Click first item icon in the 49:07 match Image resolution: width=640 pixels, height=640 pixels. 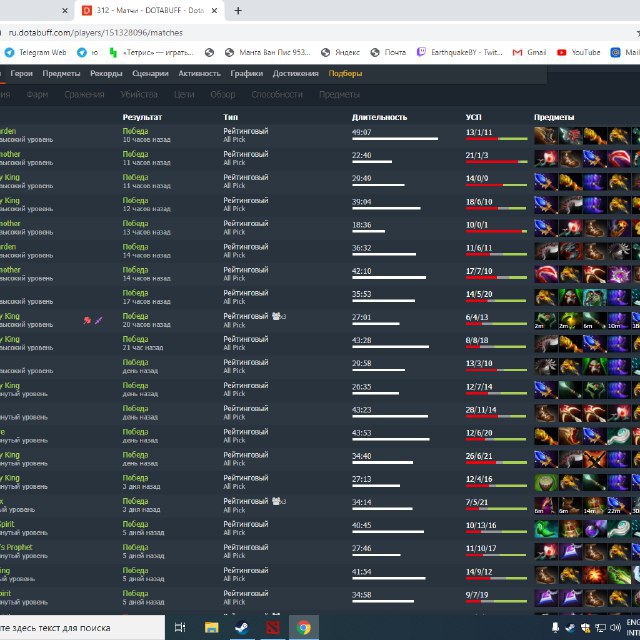(x=546, y=136)
